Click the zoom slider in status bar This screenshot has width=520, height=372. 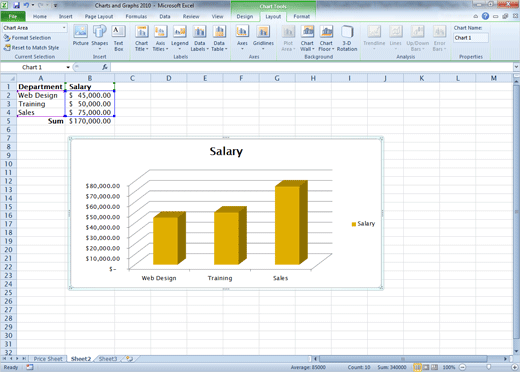[x=489, y=367]
